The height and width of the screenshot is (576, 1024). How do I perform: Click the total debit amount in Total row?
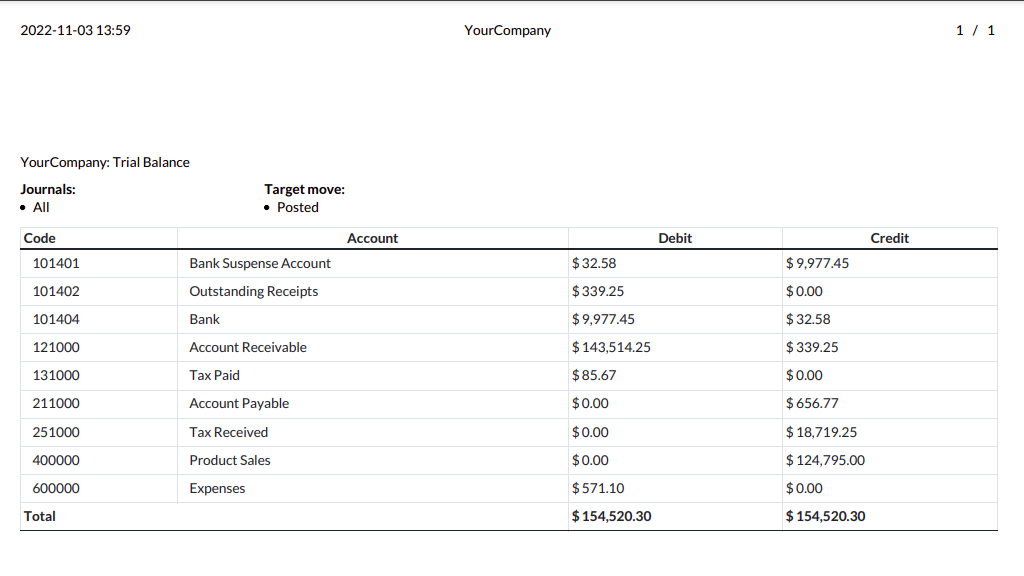[x=611, y=516]
